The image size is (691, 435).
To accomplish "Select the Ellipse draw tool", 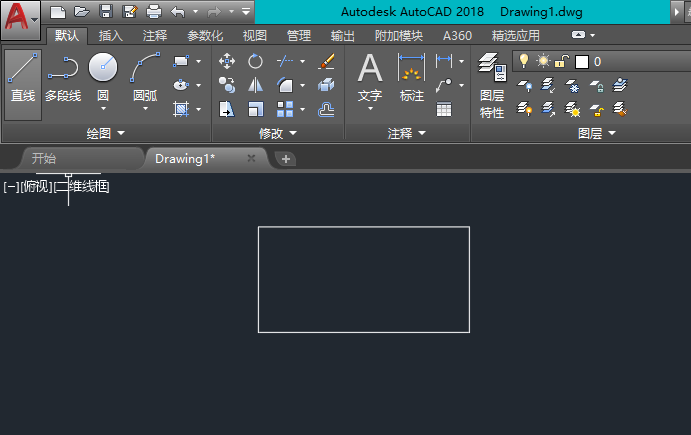I will click(181, 85).
